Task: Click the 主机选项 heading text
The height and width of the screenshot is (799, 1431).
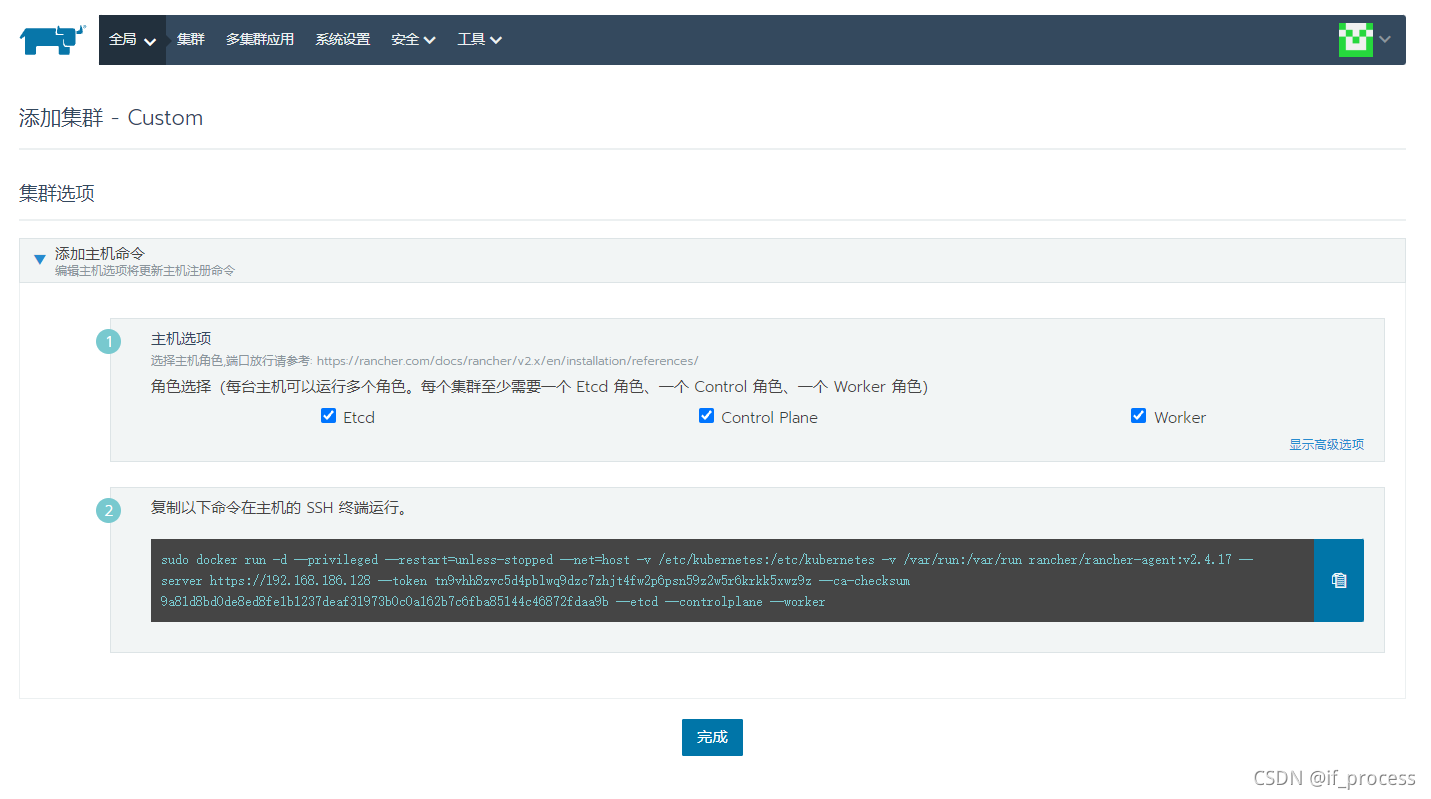Action: click(x=181, y=339)
